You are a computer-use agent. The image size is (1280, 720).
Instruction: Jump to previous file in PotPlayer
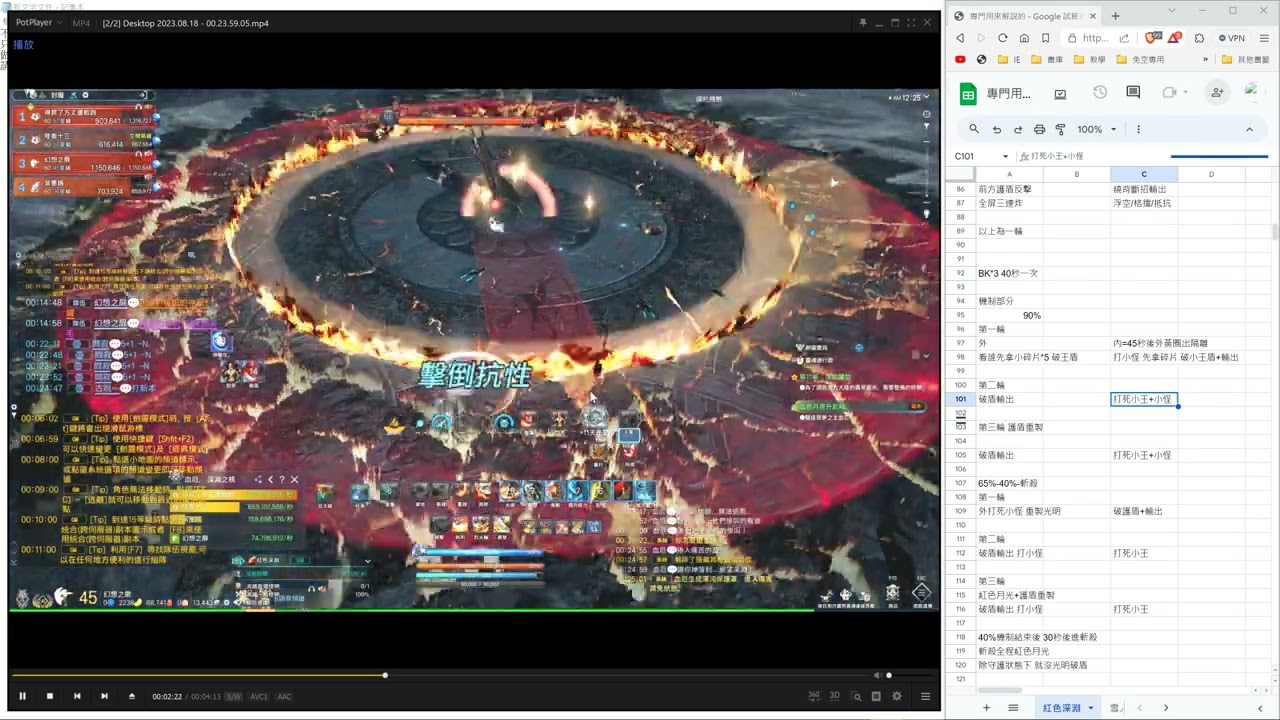(77, 696)
